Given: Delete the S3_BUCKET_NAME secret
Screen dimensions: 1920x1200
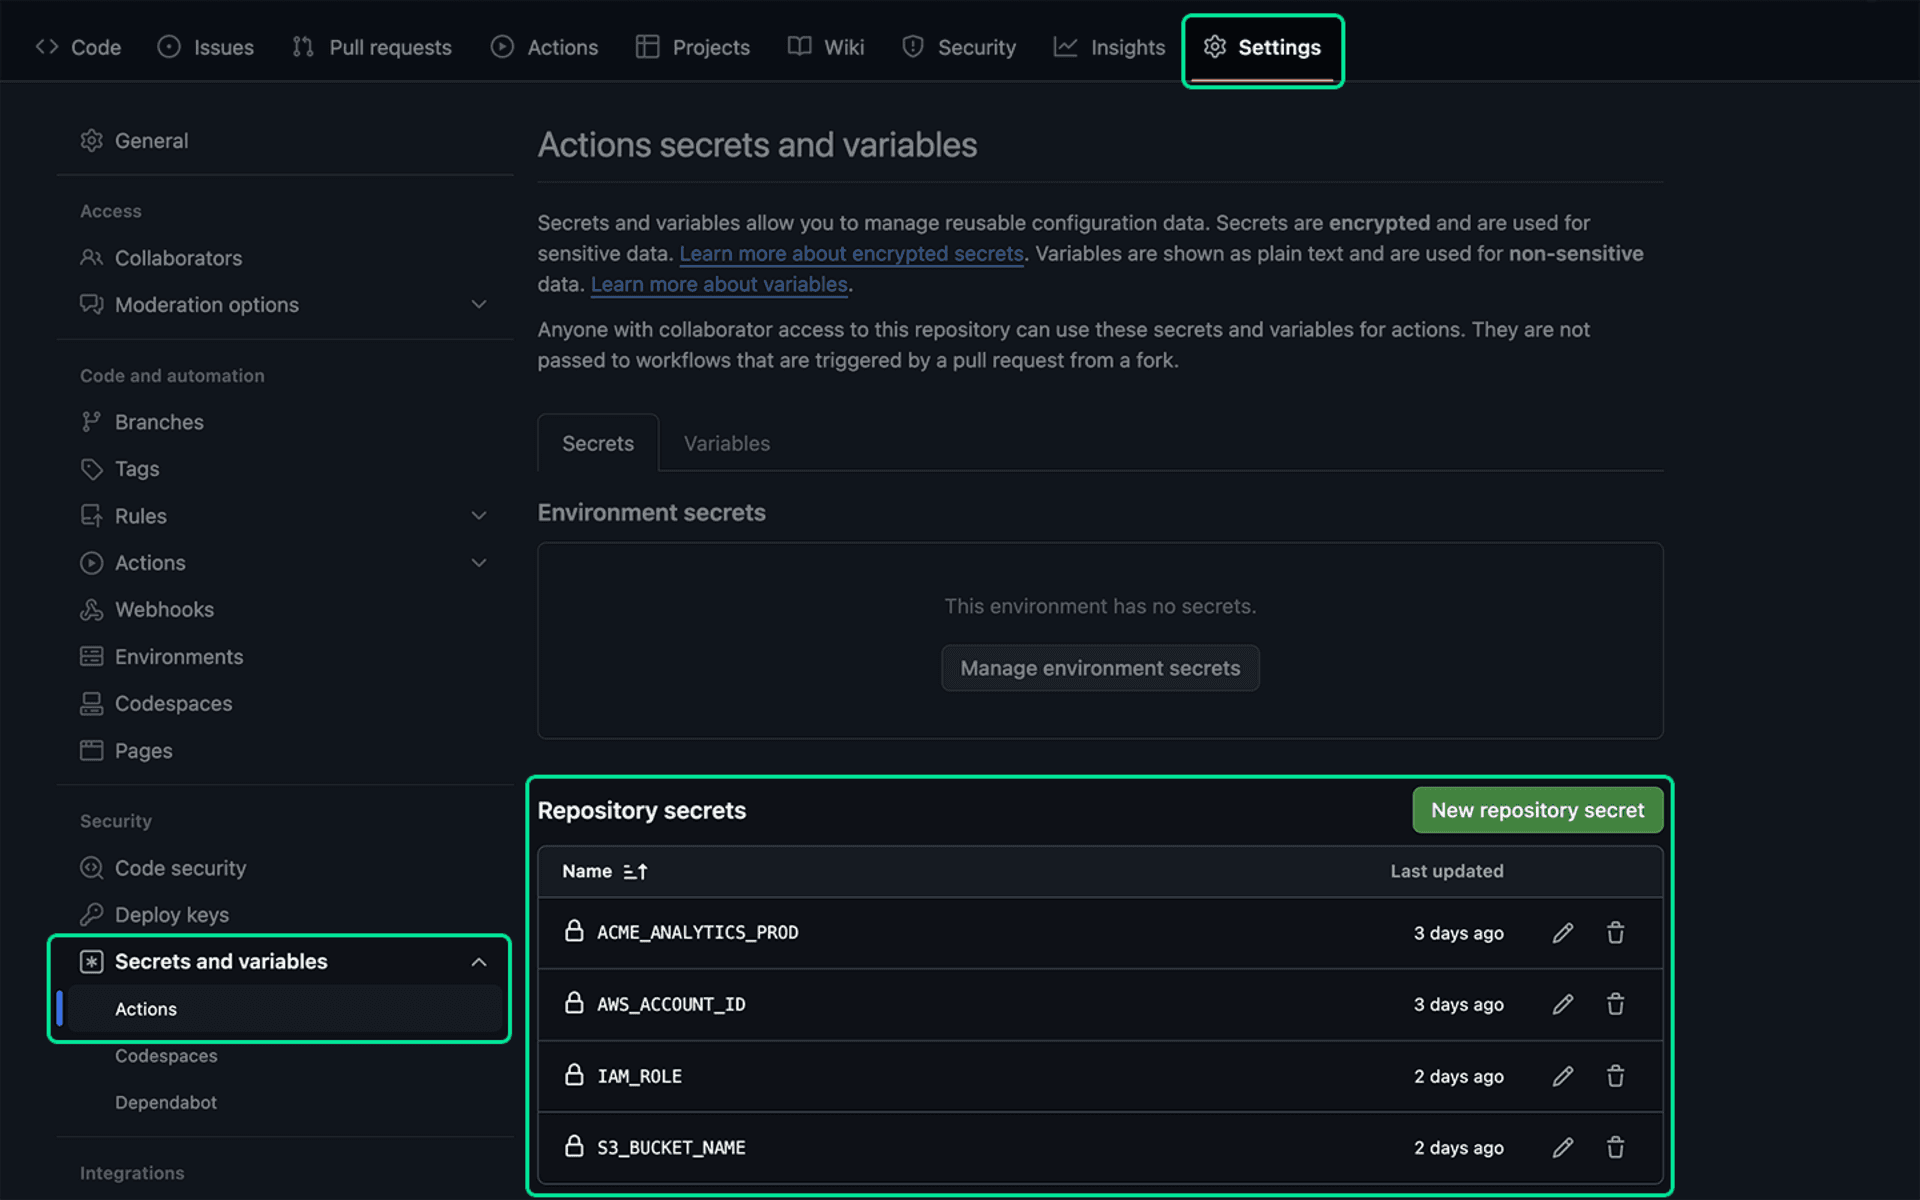Looking at the screenshot, I should (x=1616, y=1148).
